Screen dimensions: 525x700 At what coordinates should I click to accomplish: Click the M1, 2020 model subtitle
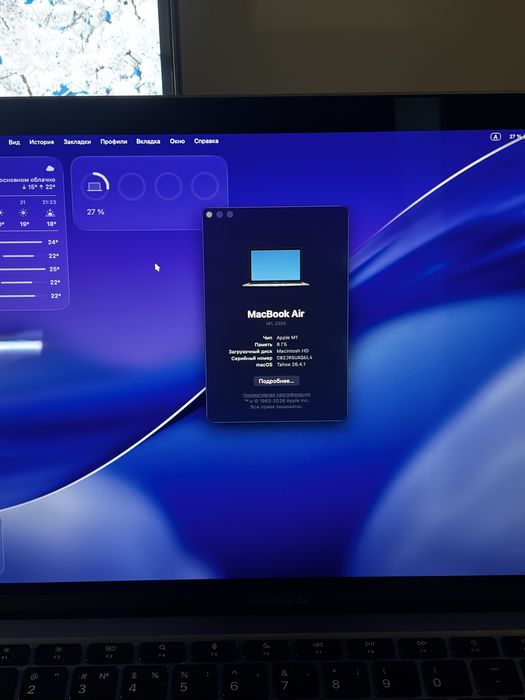pos(276,323)
